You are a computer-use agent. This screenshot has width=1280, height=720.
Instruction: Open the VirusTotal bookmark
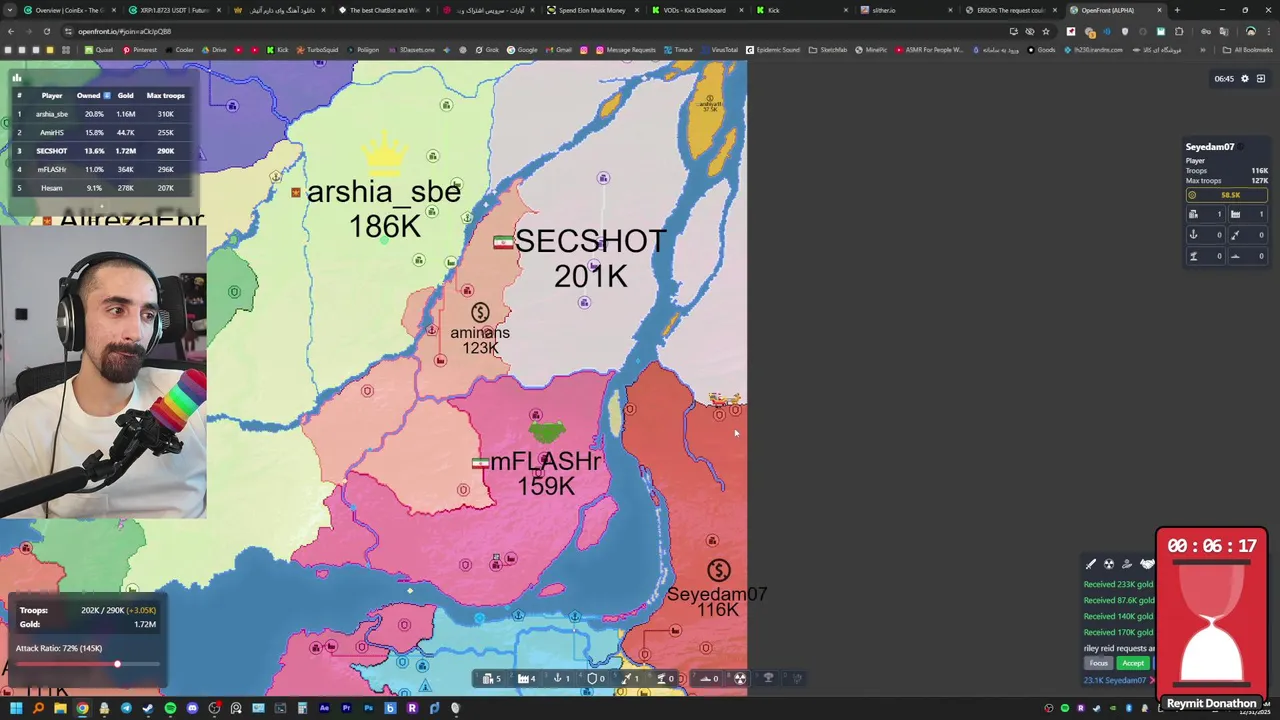[720, 50]
